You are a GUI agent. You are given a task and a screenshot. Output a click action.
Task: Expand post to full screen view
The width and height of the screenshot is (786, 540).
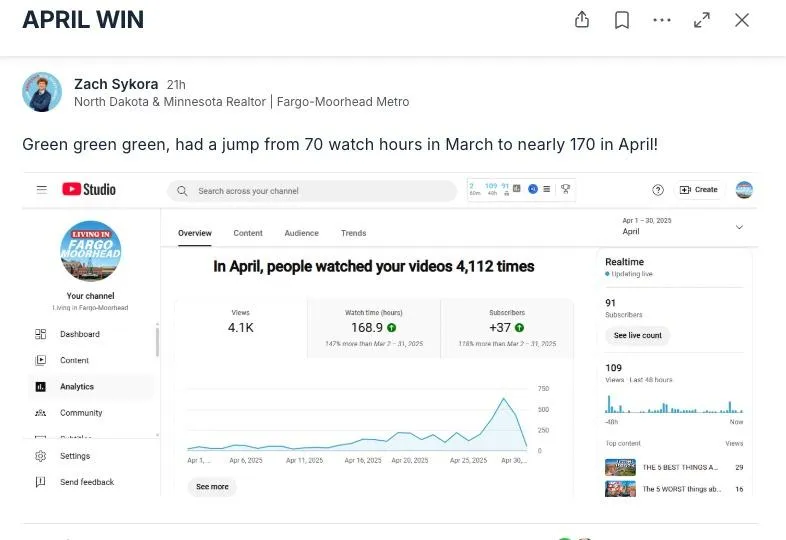tap(702, 20)
